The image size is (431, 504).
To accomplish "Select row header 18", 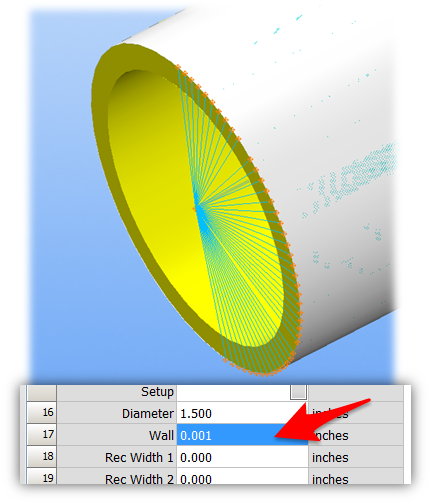I will coord(41,457).
